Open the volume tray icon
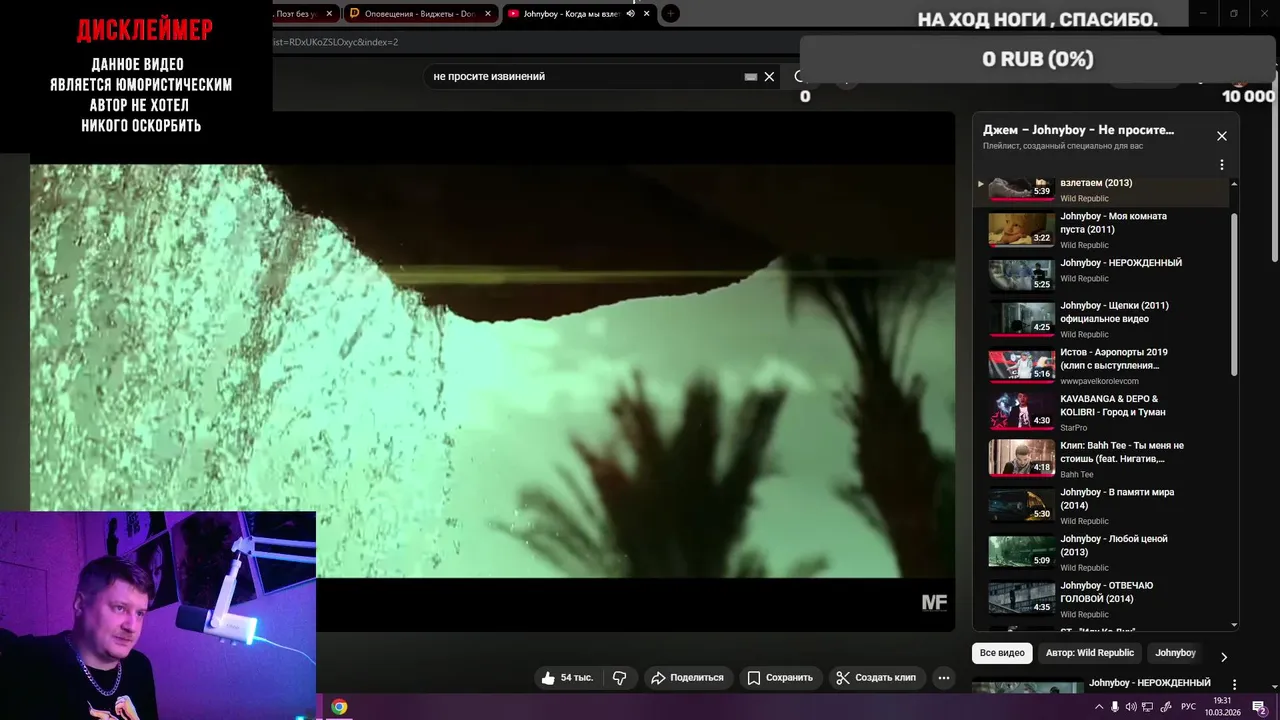 pyautogui.click(x=1131, y=707)
